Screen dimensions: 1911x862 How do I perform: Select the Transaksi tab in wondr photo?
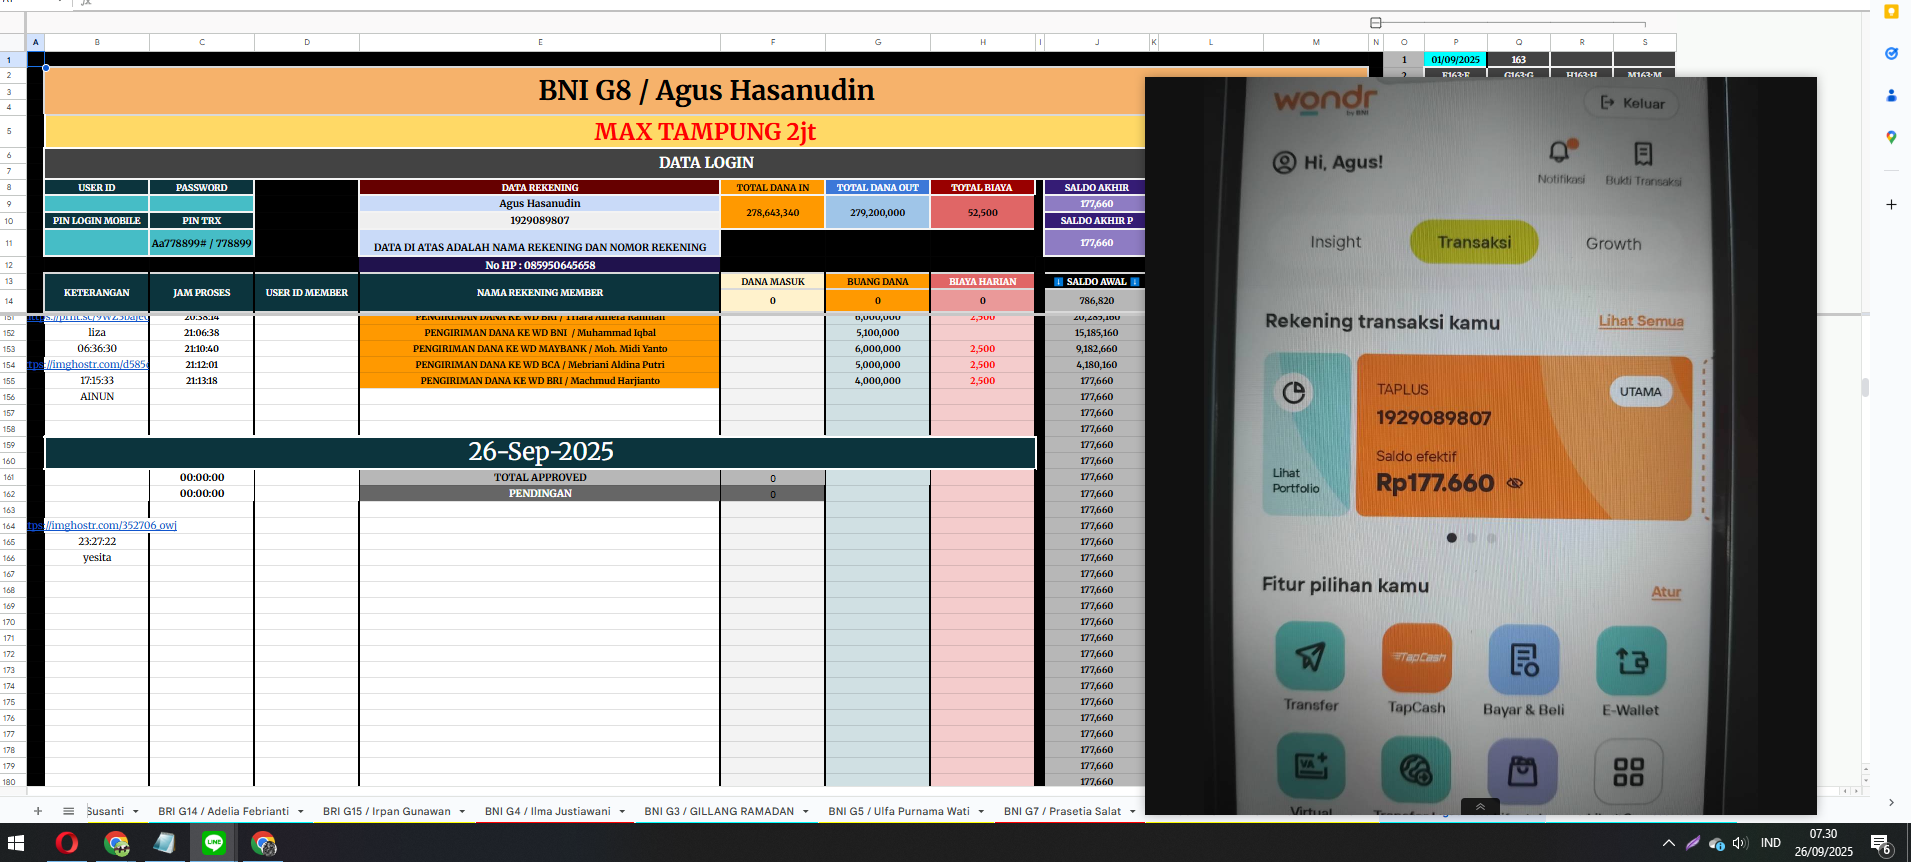1474,242
